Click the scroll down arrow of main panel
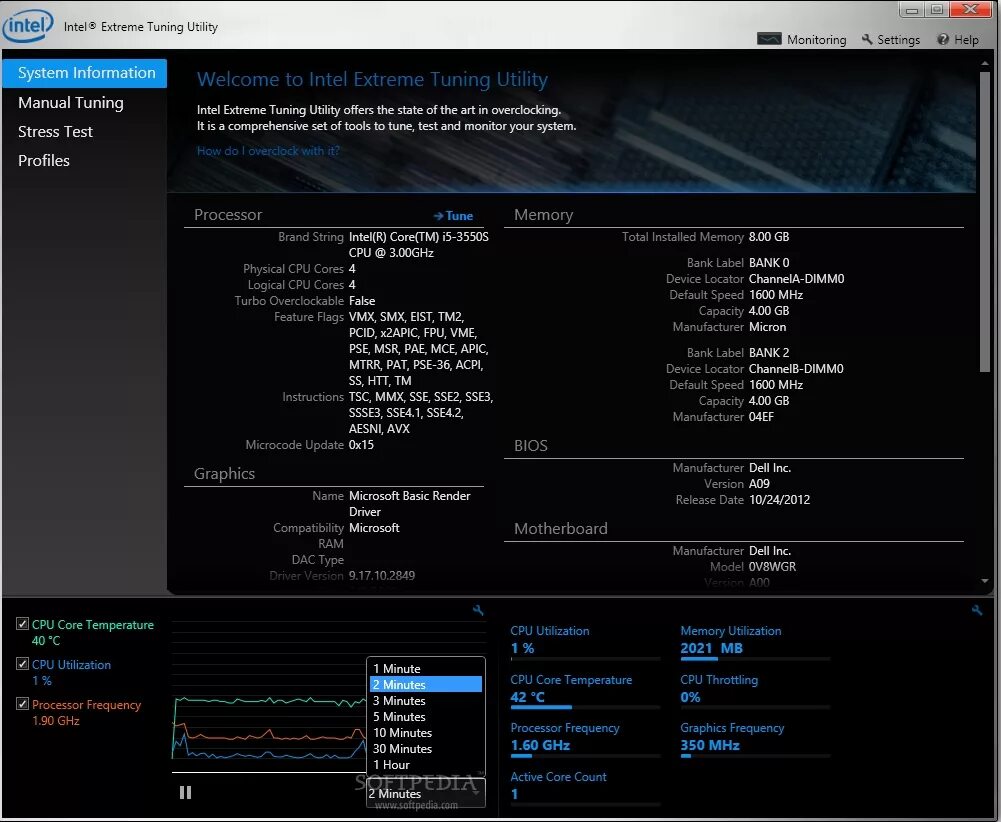 pos(985,581)
